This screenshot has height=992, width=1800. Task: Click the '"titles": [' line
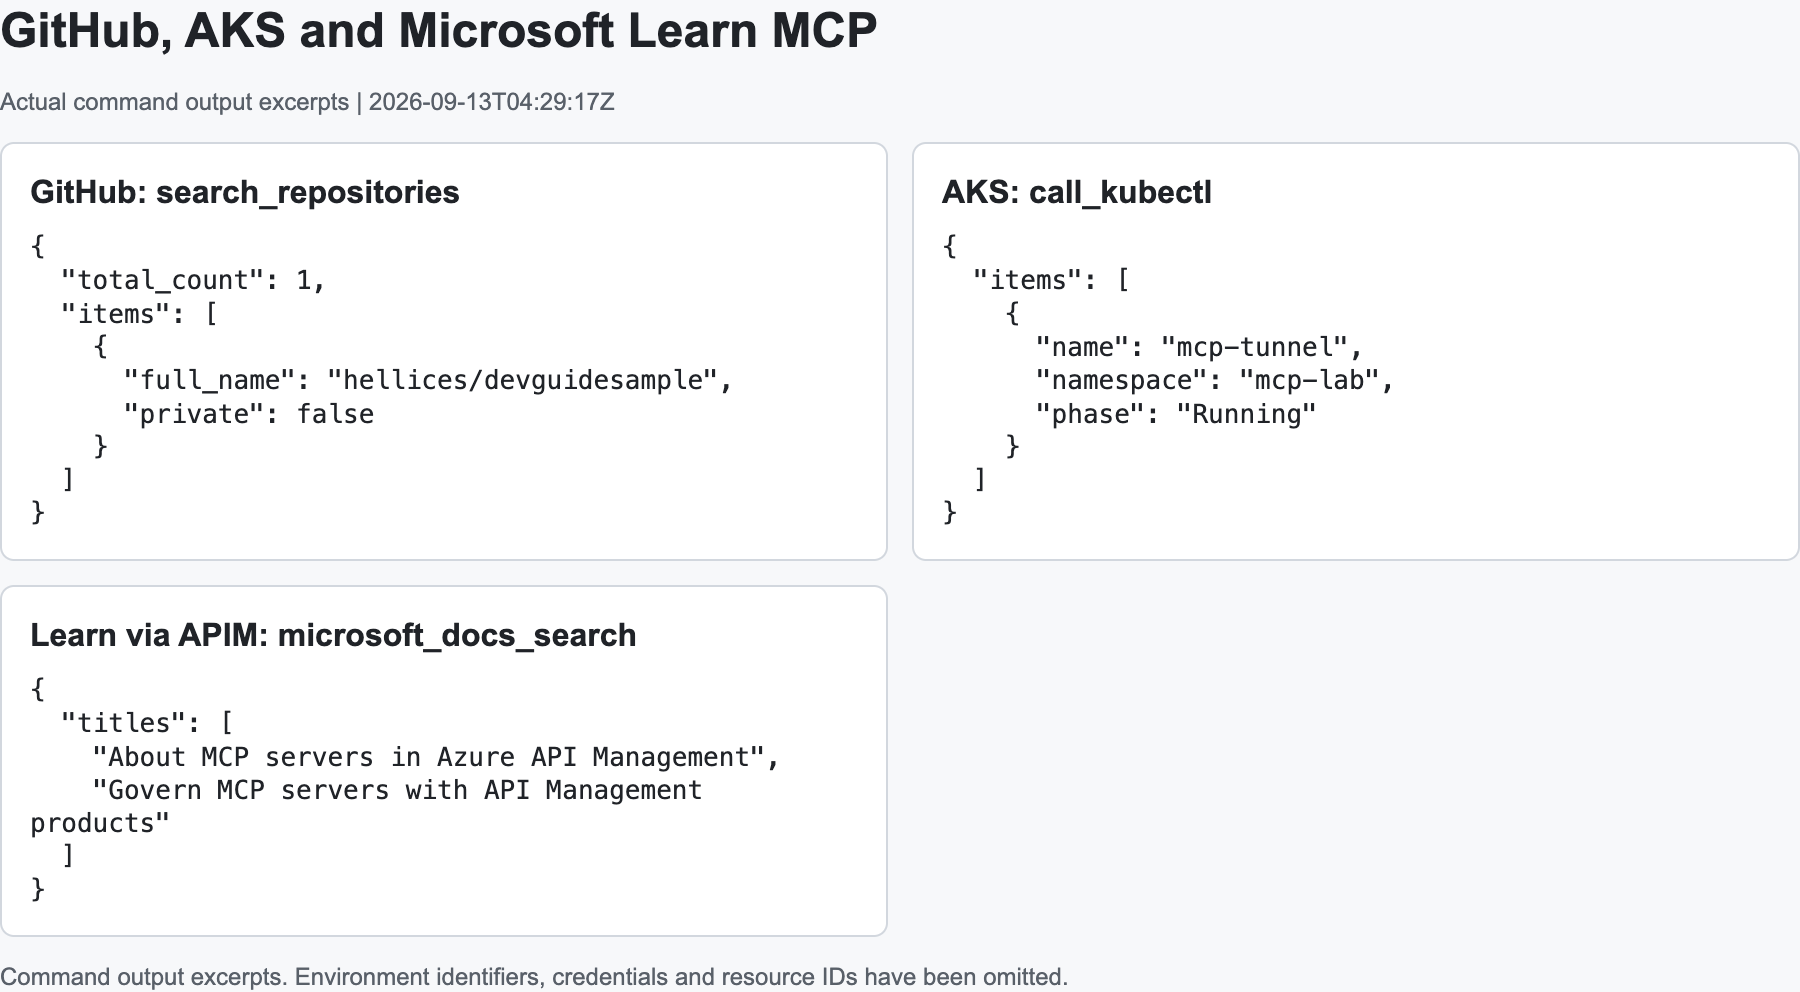coord(147,723)
